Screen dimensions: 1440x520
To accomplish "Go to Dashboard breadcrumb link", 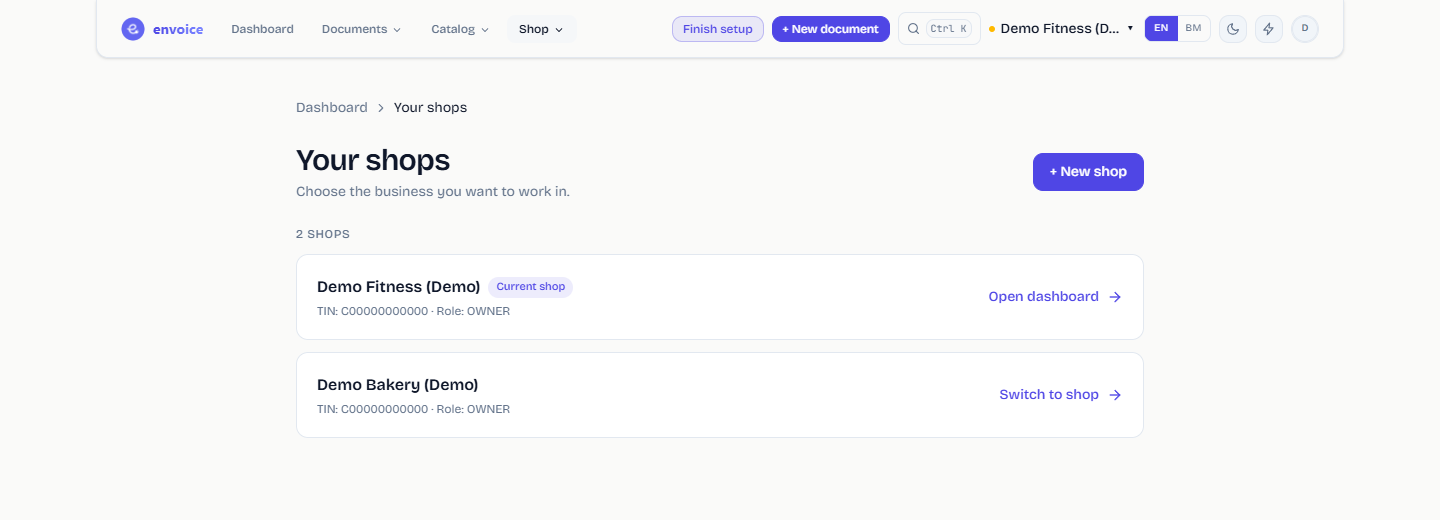I will pyautogui.click(x=332, y=107).
